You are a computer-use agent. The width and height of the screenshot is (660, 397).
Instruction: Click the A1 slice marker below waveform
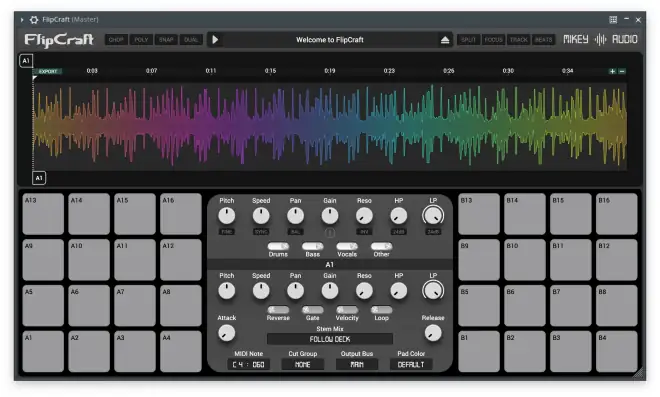39,178
